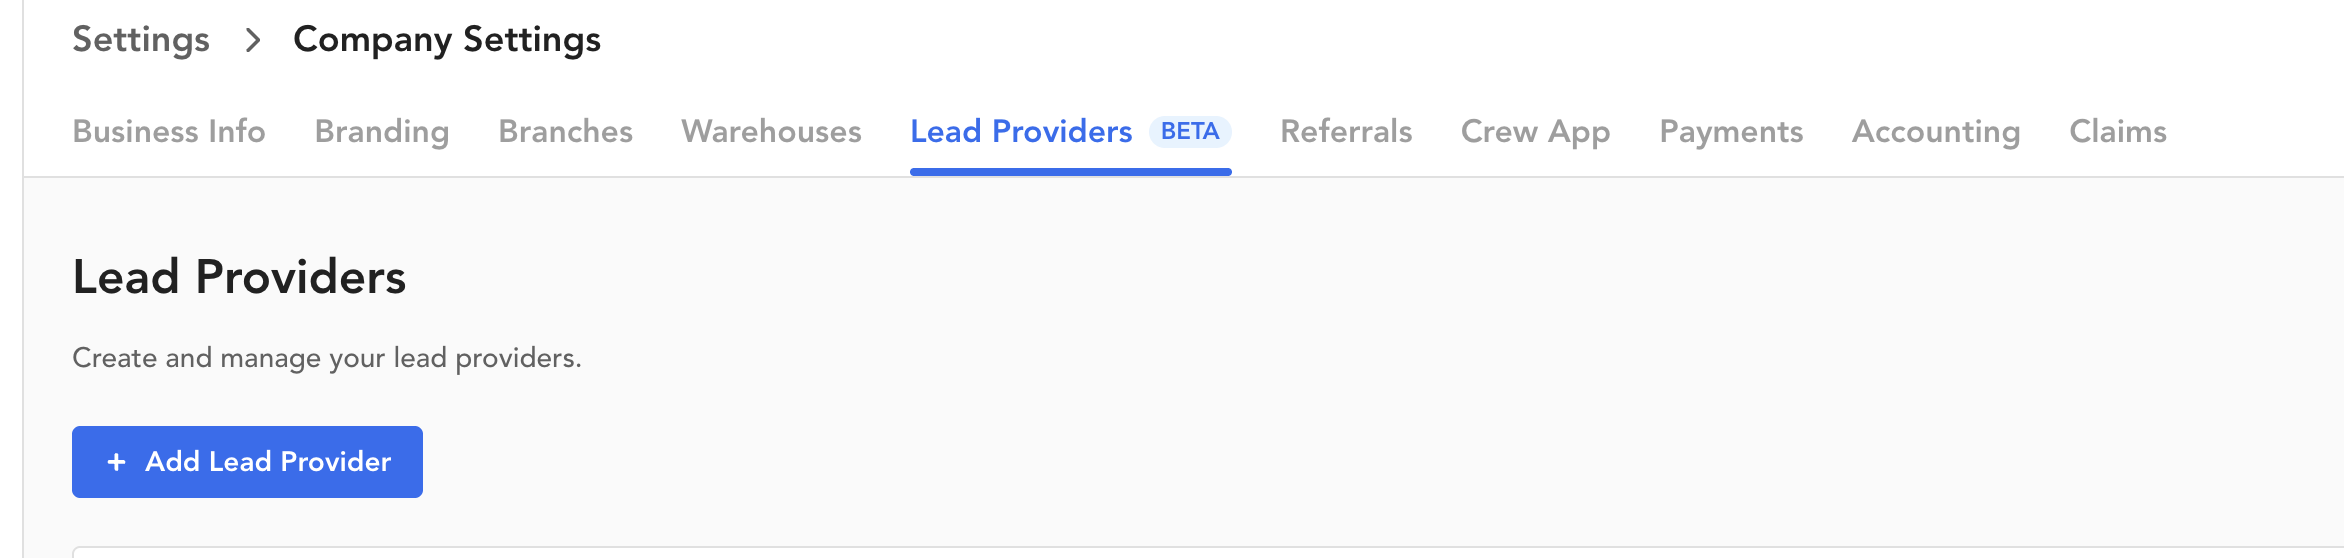Switch to the Branding tab

tap(382, 132)
